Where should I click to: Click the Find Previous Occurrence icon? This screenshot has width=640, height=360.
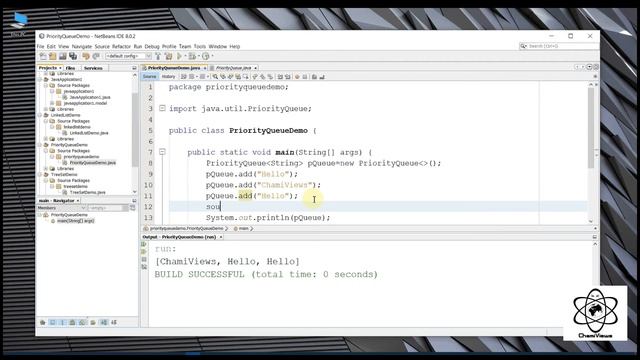pos(223,76)
